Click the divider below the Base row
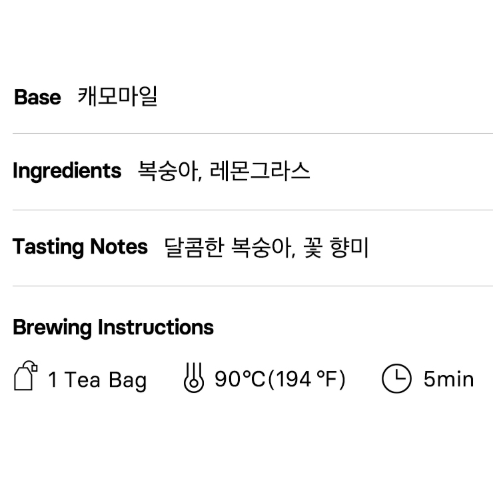 pyautogui.click(x=253, y=133)
